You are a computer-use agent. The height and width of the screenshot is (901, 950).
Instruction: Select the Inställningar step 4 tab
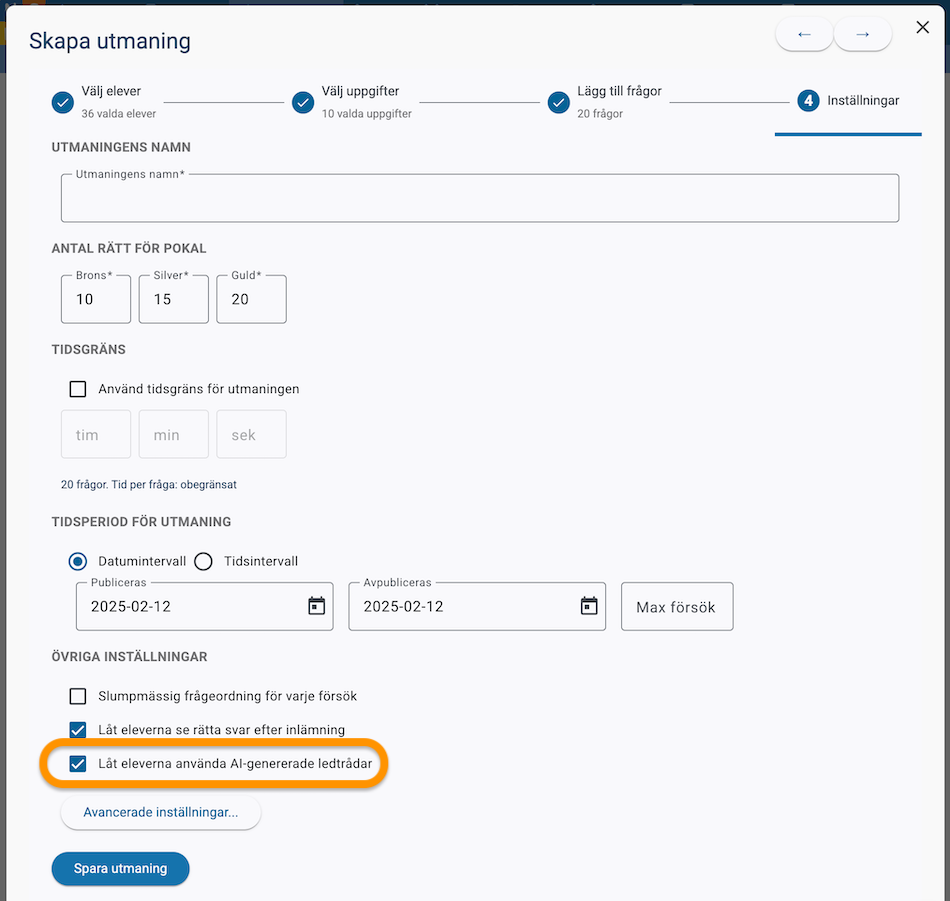click(848, 101)
